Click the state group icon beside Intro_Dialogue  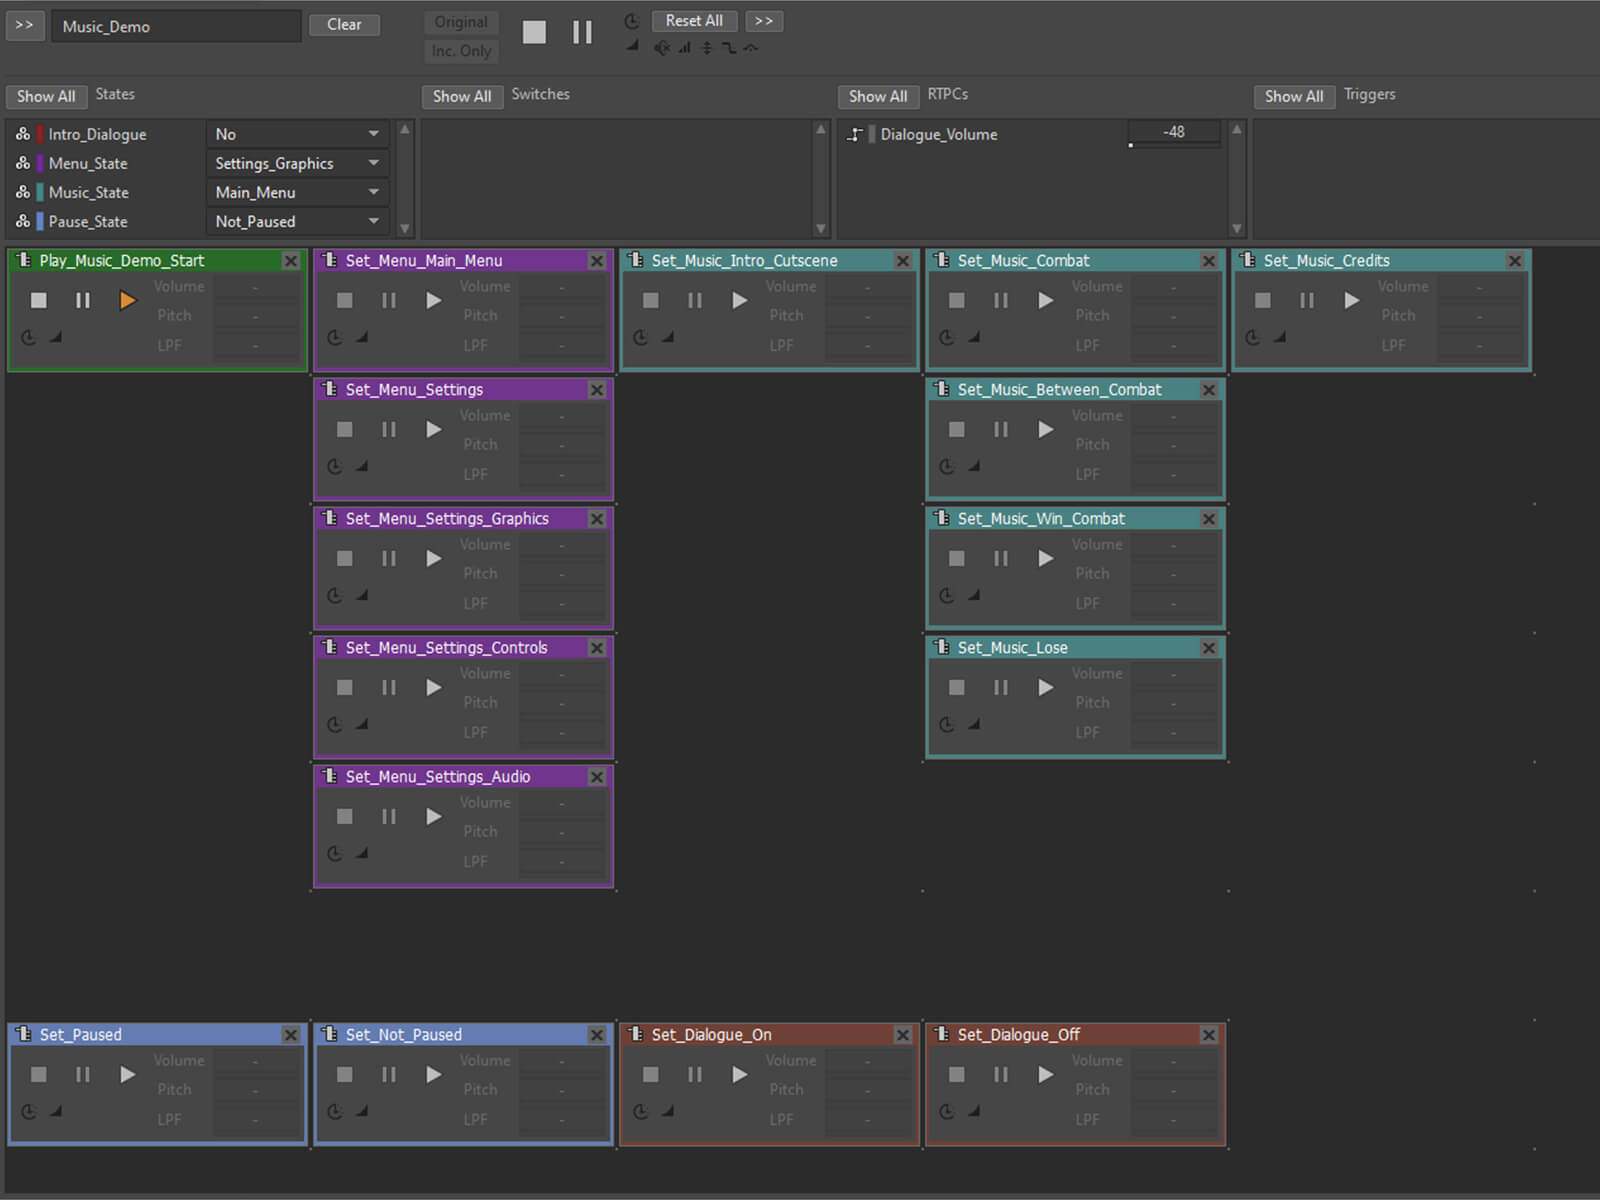click(x=23, y=134)
